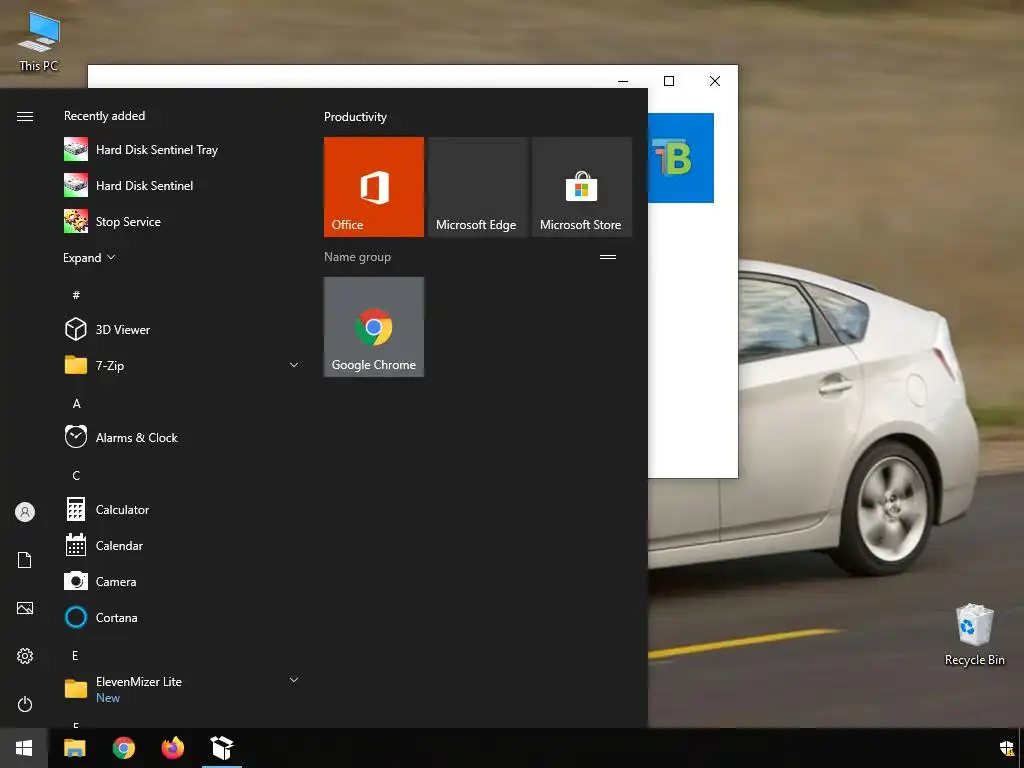Jump to the # letter header
Screen dimensions: 1024x768
(76, 295)
